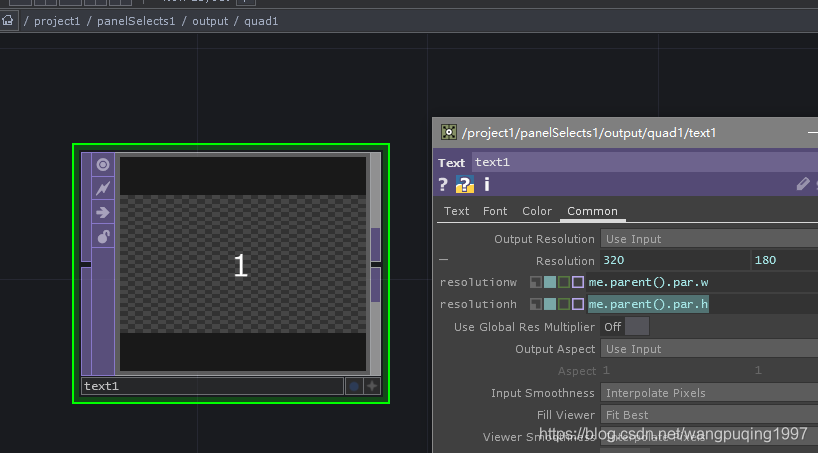Switch to the Color parameter tab
Screen dimensions: 818x453
(x=537, y=211)
